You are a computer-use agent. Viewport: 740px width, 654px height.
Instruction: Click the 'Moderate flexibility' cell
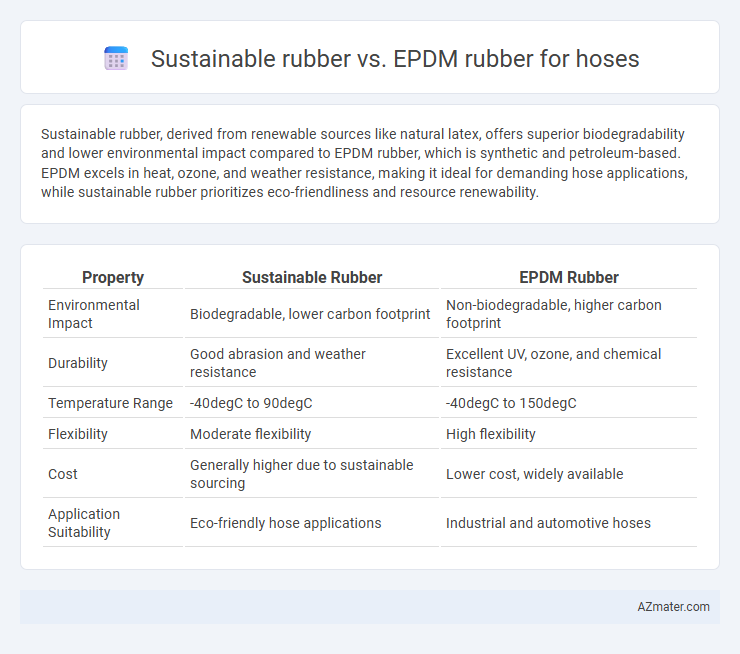312,434
